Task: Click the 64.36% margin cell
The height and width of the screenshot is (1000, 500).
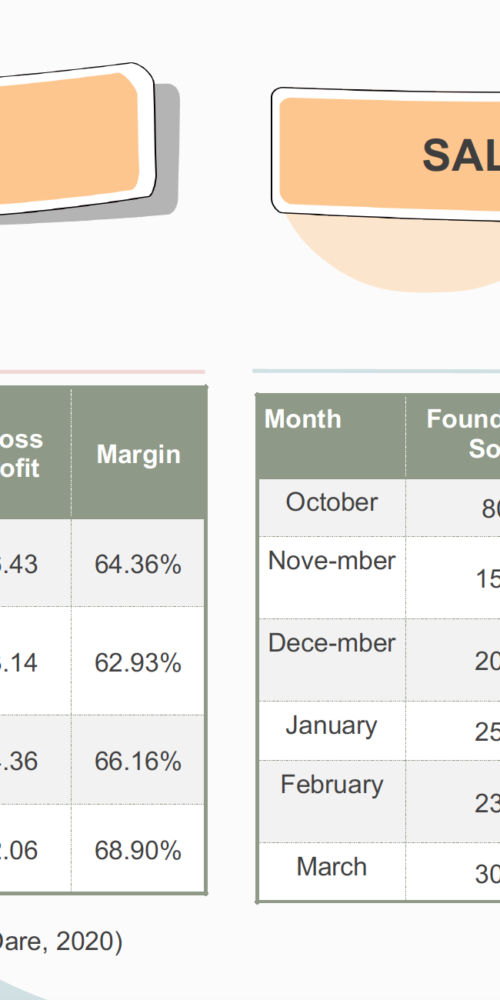Action: click(x=138, y=563)
